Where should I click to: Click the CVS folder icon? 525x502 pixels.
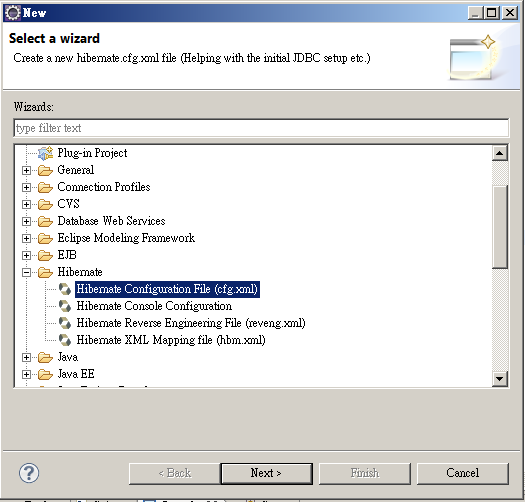click(x=45, y=204)
